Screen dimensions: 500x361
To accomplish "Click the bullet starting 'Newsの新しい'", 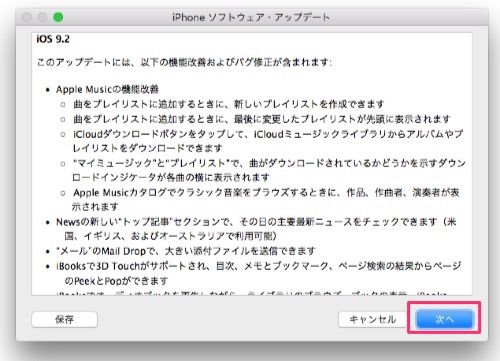I will pos(256,229).
